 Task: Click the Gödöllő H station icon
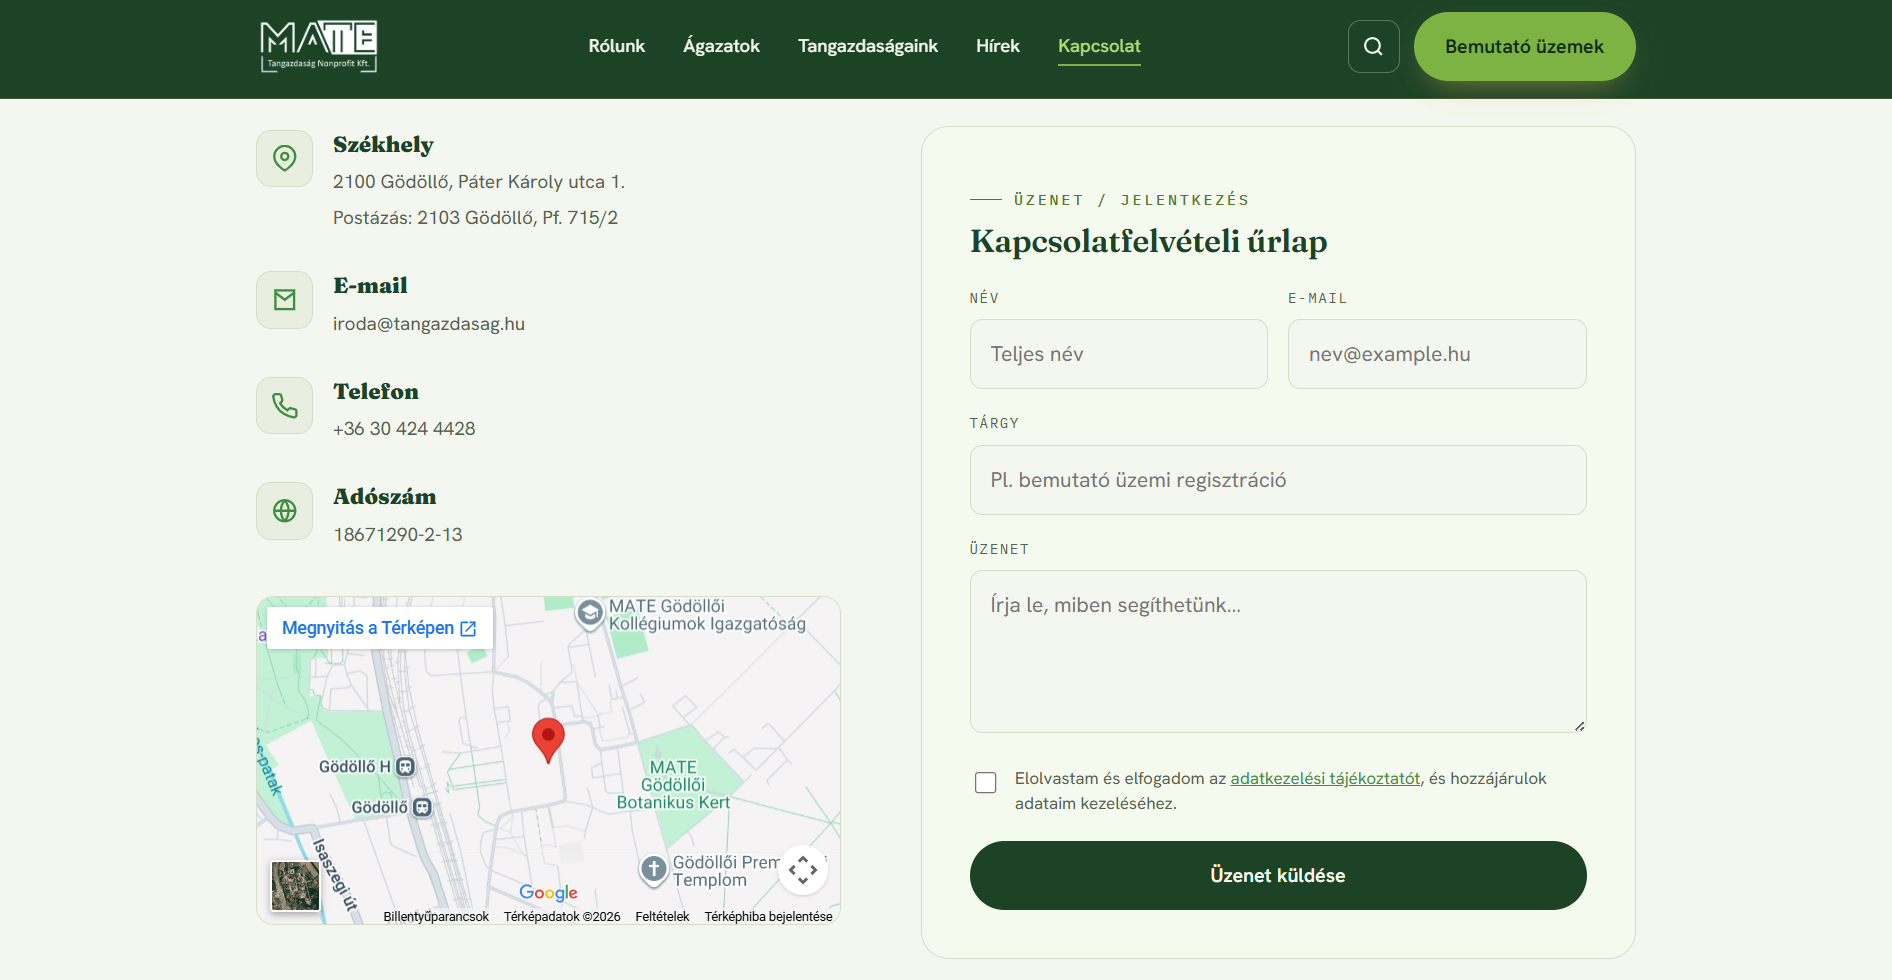pyautogui.click(x=405, y=767)
